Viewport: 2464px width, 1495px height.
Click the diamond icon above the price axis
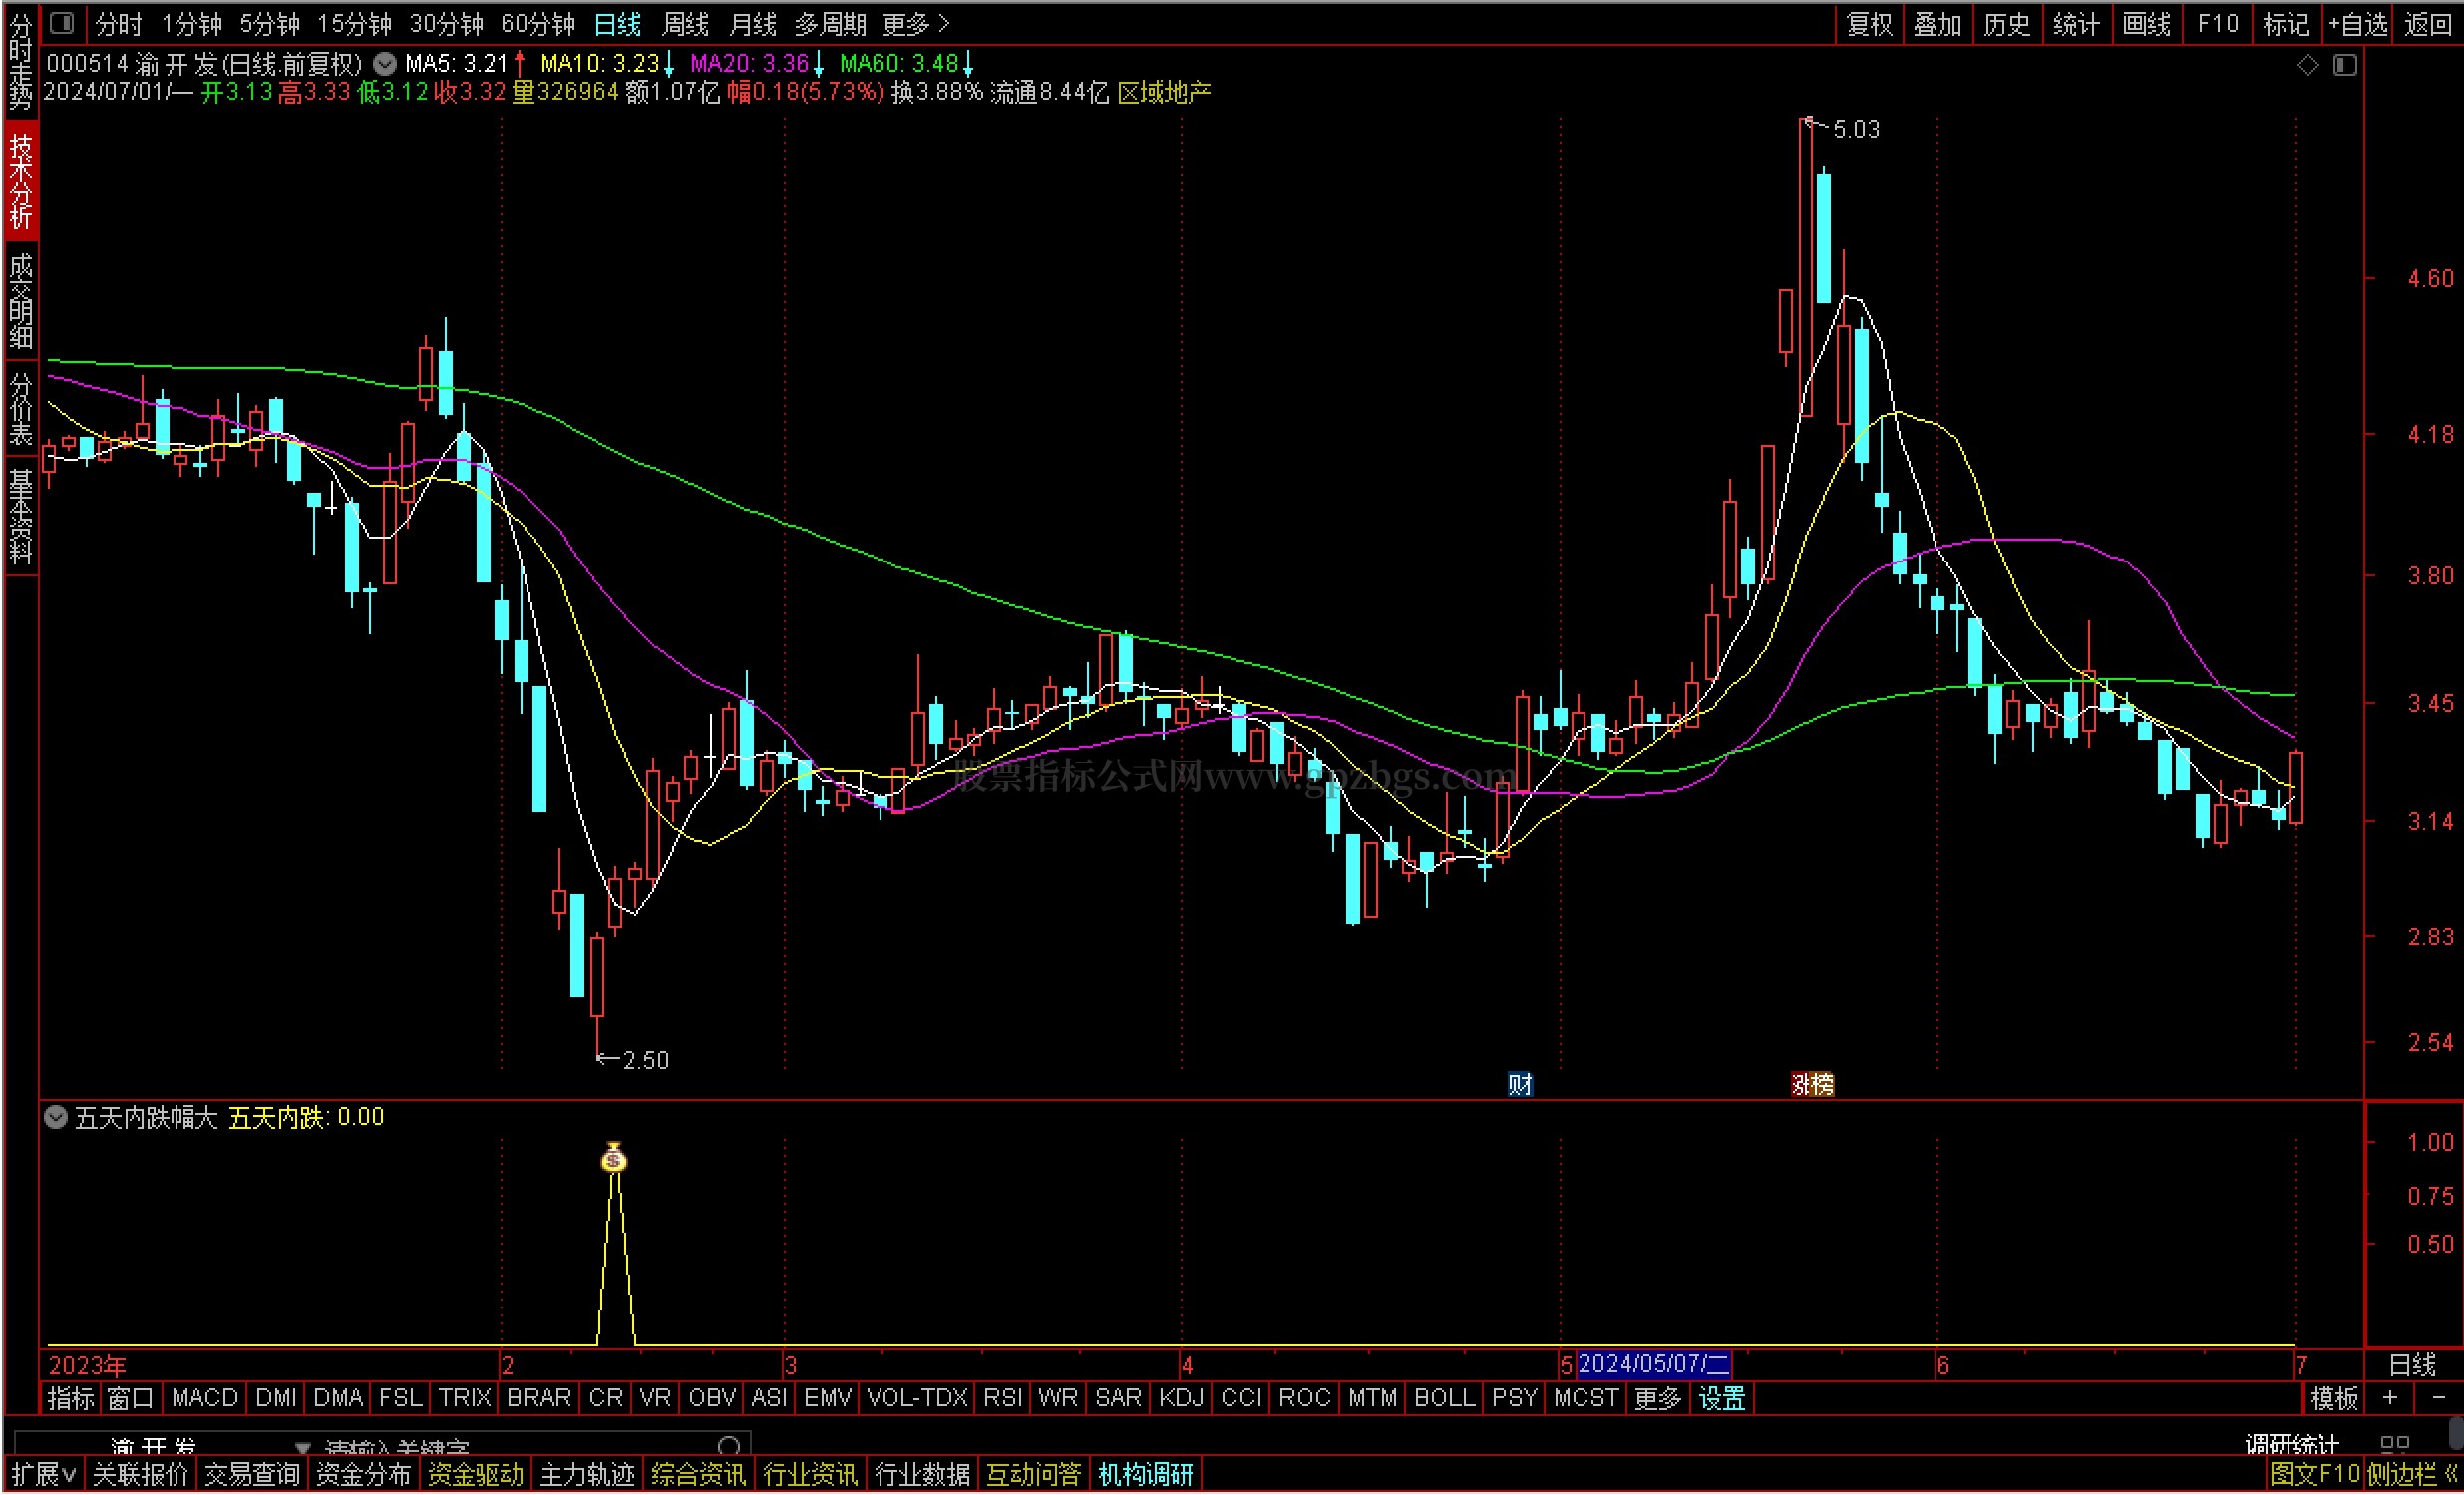(x=2308, y=65)
